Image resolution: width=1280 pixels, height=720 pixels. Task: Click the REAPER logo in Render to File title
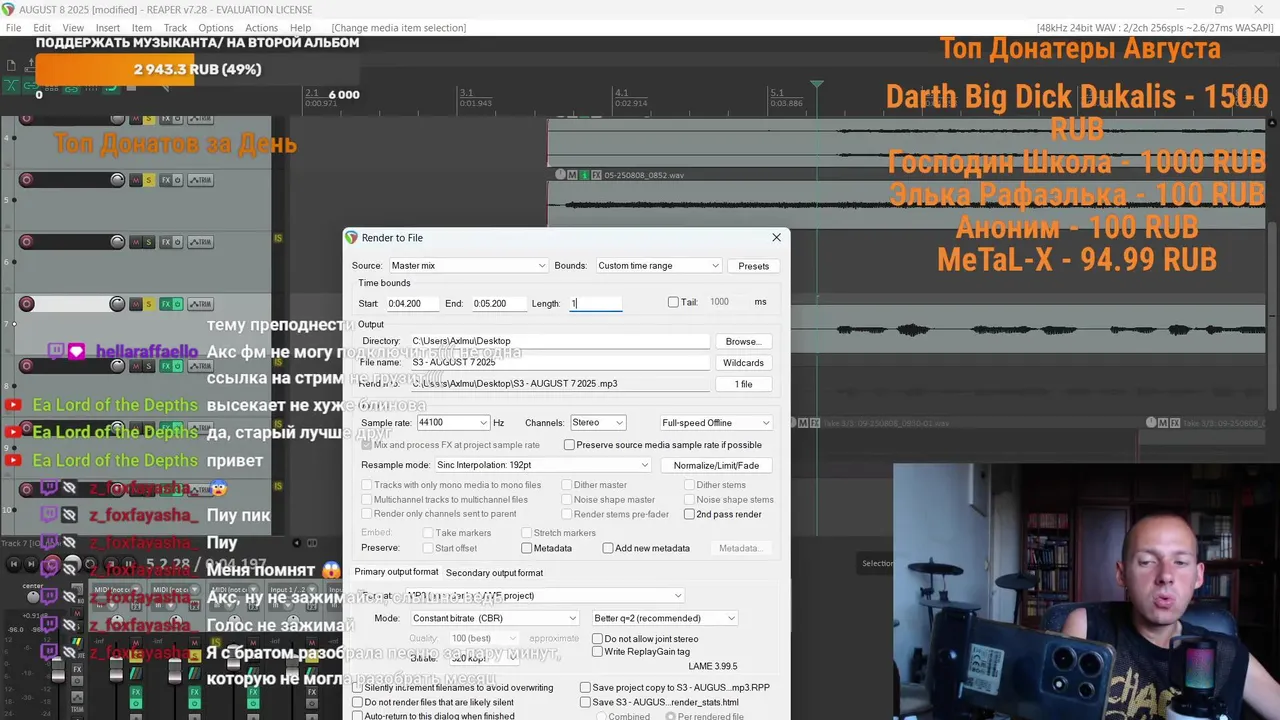[351, 238]
